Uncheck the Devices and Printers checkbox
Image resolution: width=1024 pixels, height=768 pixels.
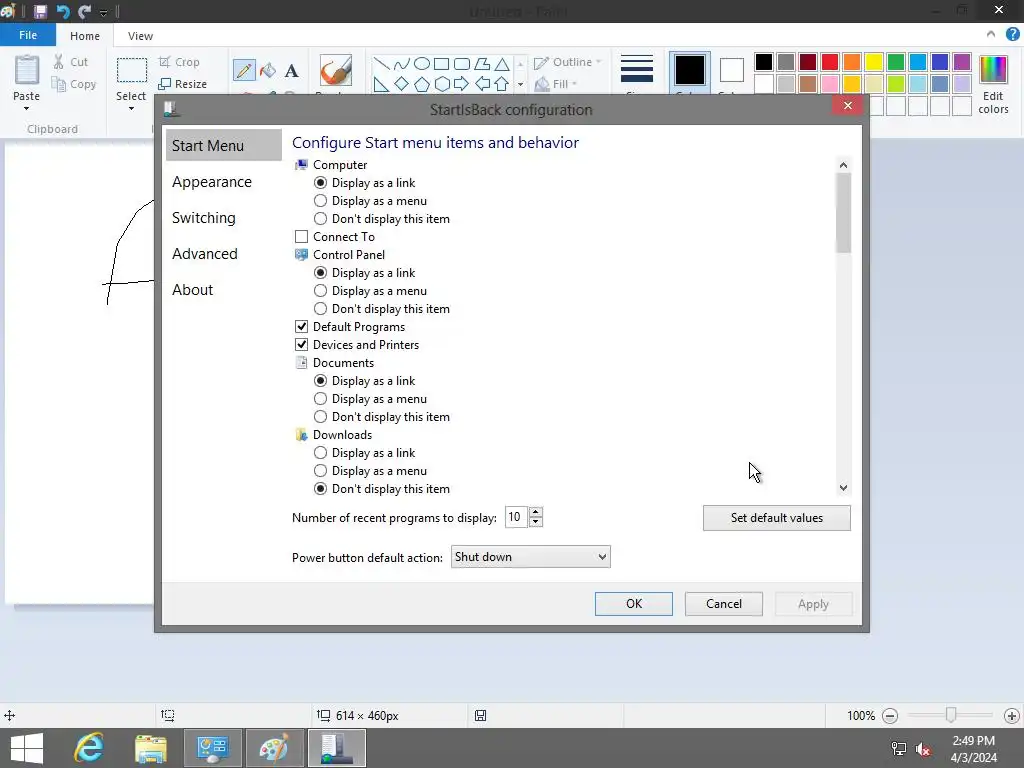click(301, 345)
